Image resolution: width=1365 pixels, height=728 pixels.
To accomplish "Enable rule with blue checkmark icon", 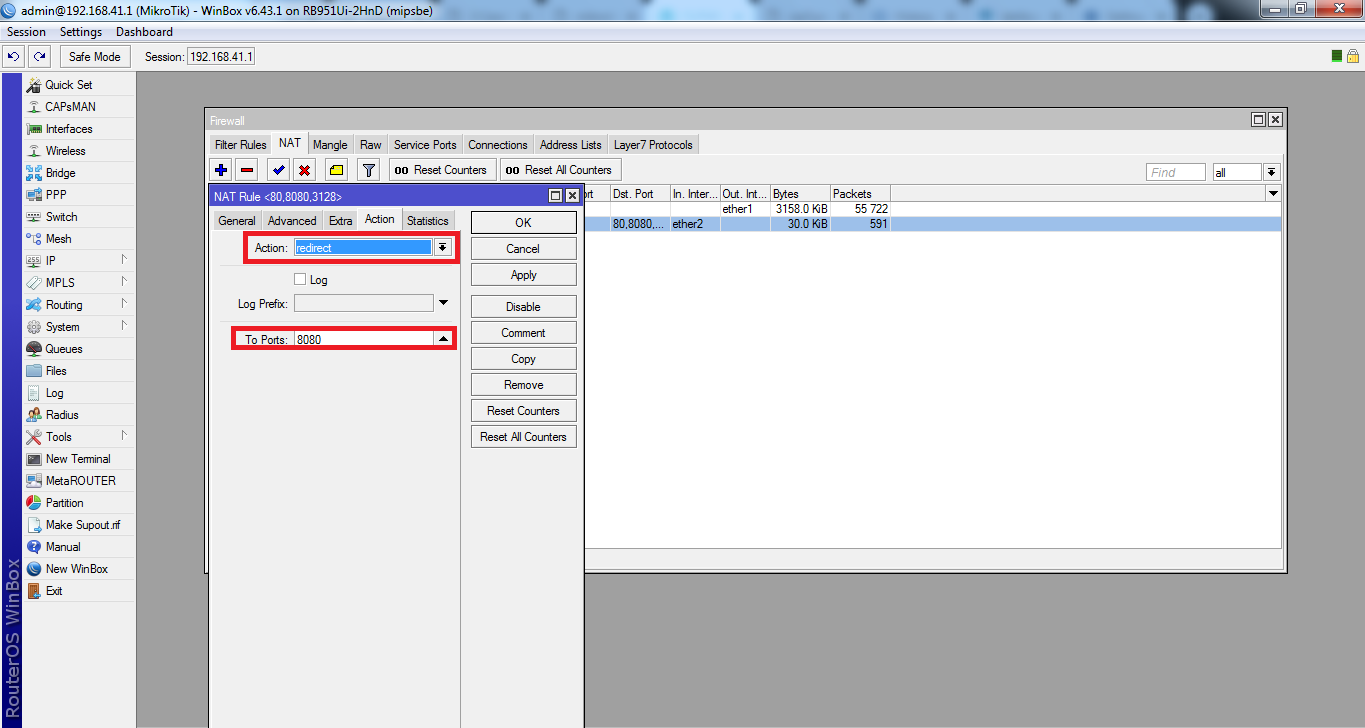I will click(x=279, y=170).
